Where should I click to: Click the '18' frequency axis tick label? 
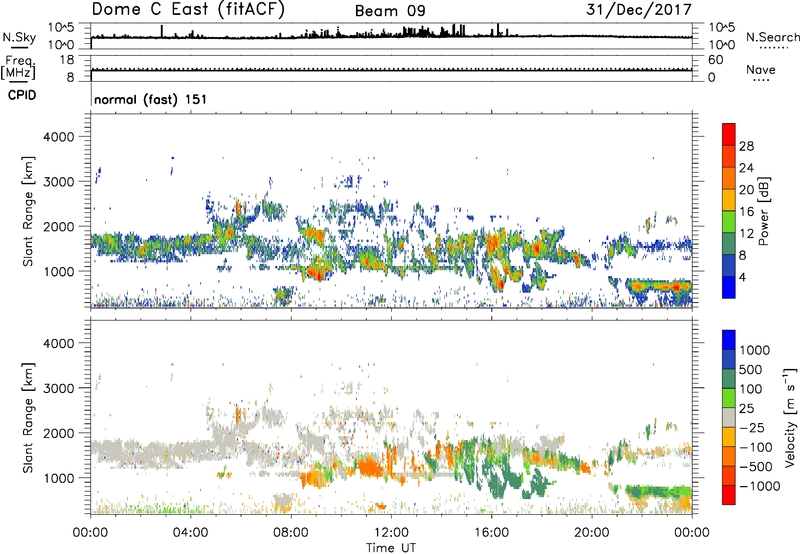67,60
